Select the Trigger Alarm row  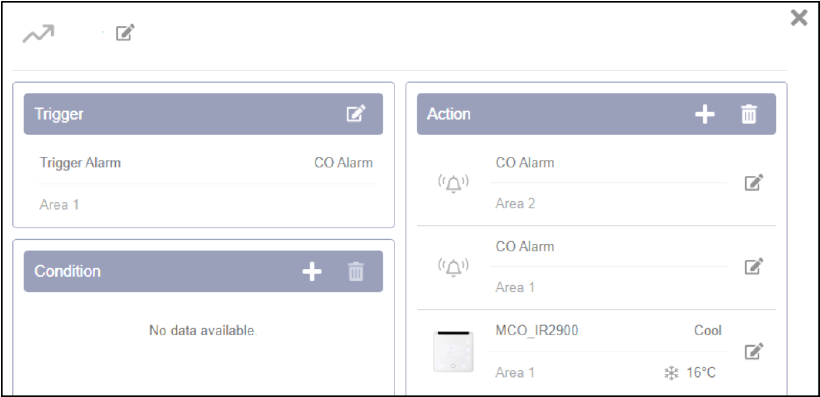pyautogui.click(x=206, y=163)
